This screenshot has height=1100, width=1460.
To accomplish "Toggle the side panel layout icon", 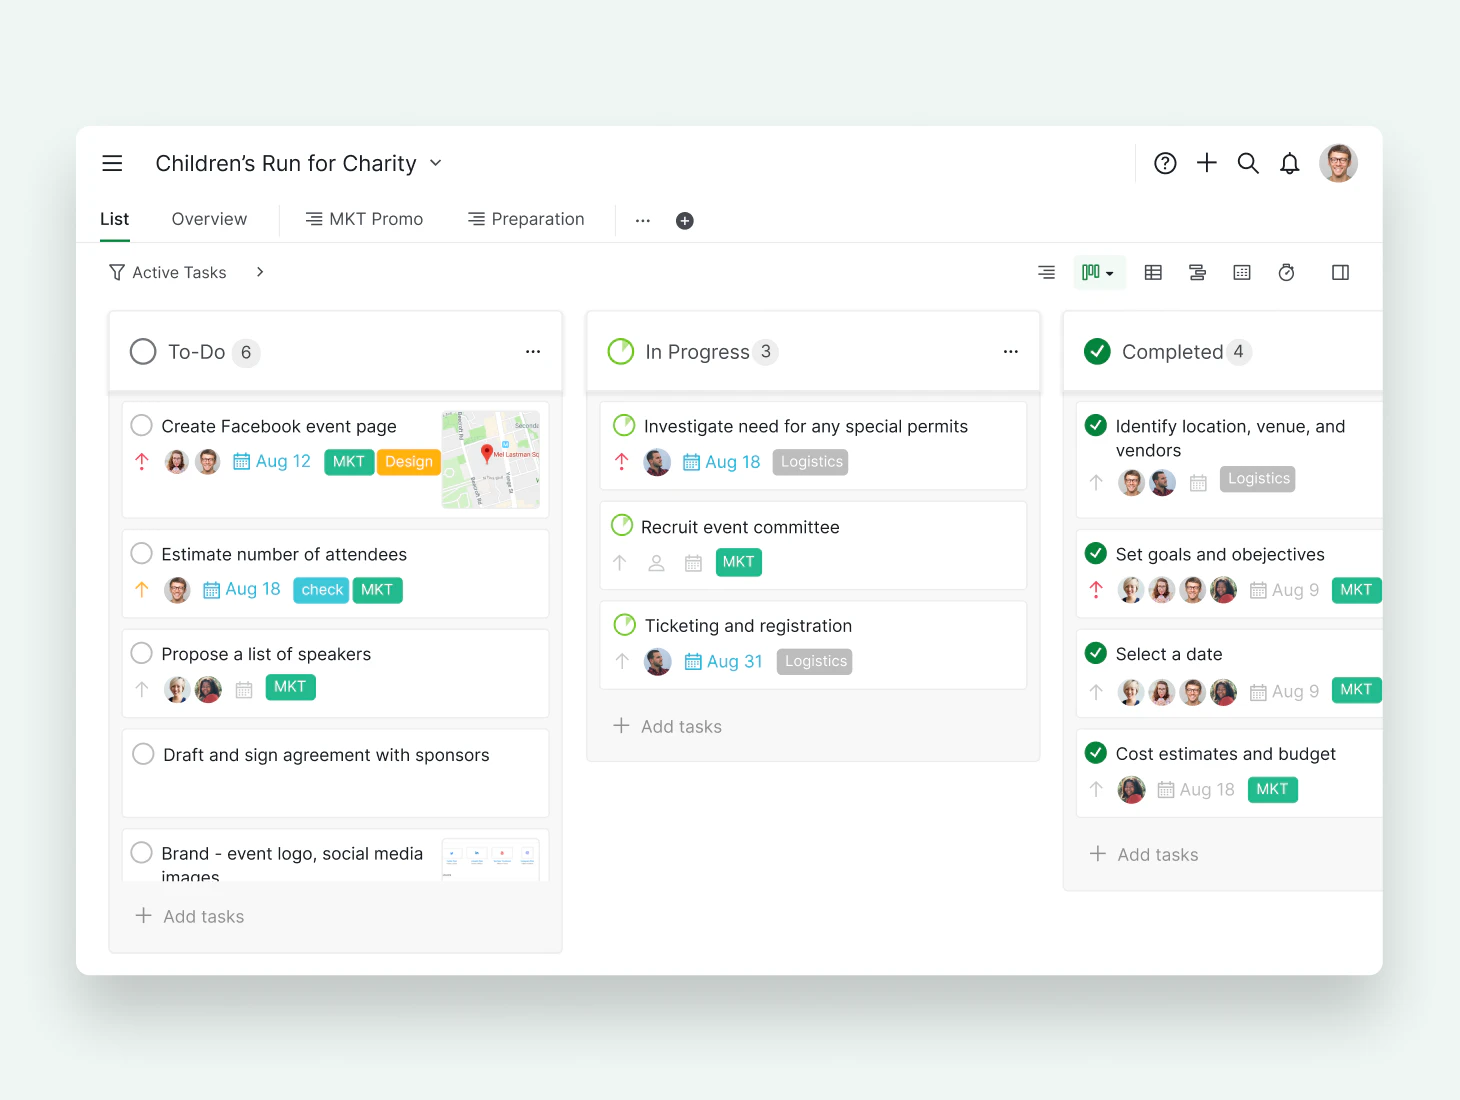I will click(1340, 272).
